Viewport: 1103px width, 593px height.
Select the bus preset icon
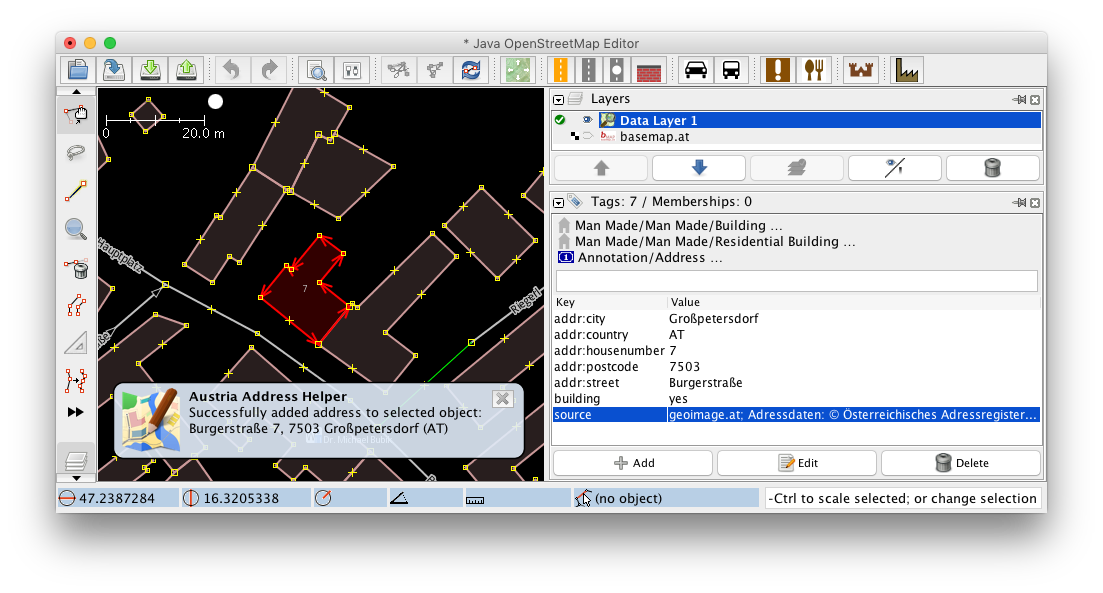click(732, 70)
